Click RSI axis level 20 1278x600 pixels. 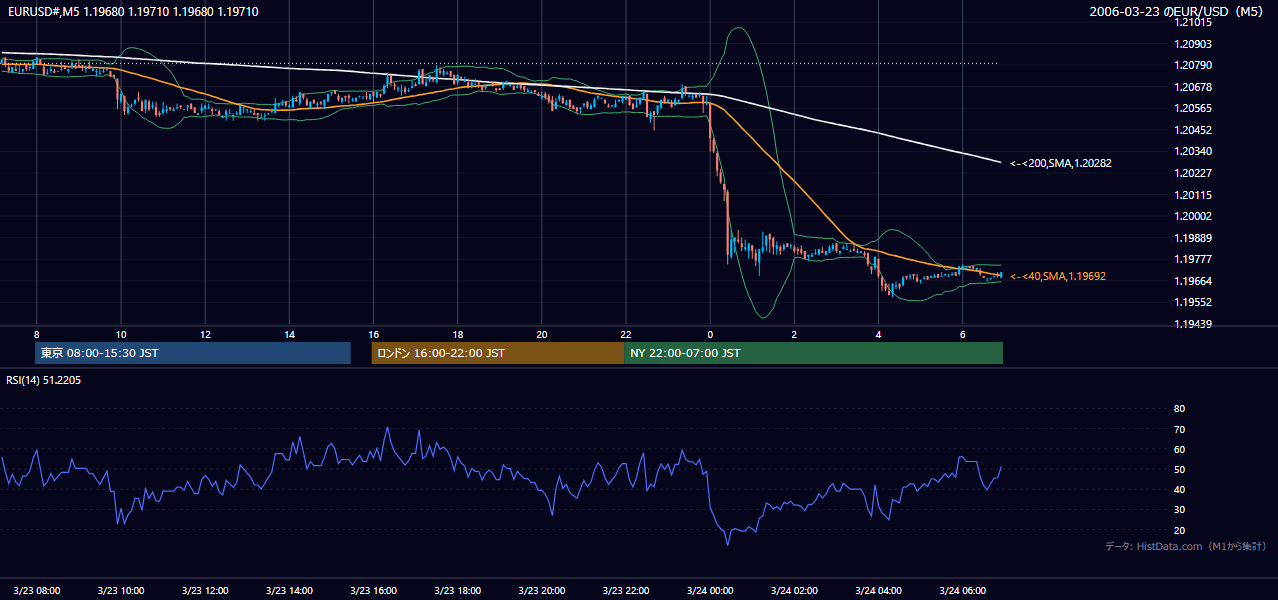[1179, 530]
